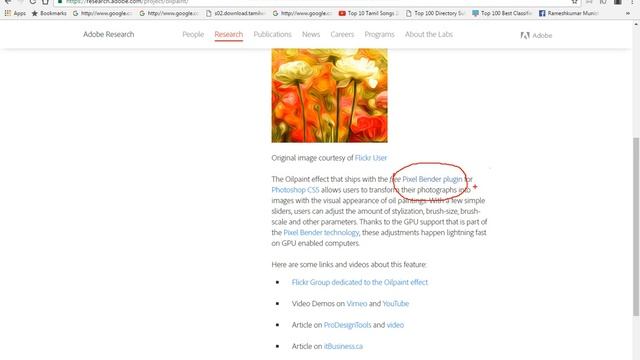Click 'Here are some links and videos' text
Screen dimensions: 640x360
349,264
